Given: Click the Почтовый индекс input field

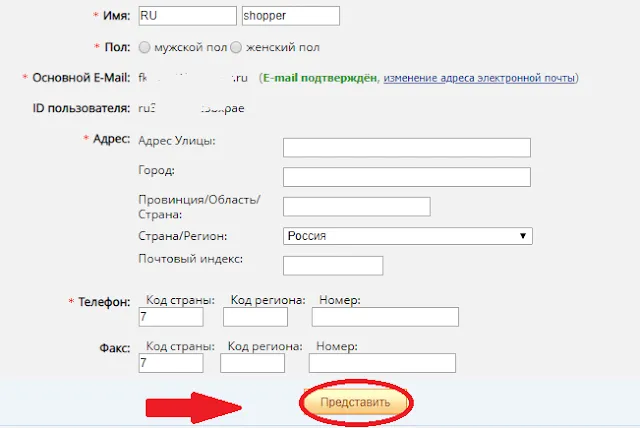Looking at the screenshot, I should click(x=333, y=266).
